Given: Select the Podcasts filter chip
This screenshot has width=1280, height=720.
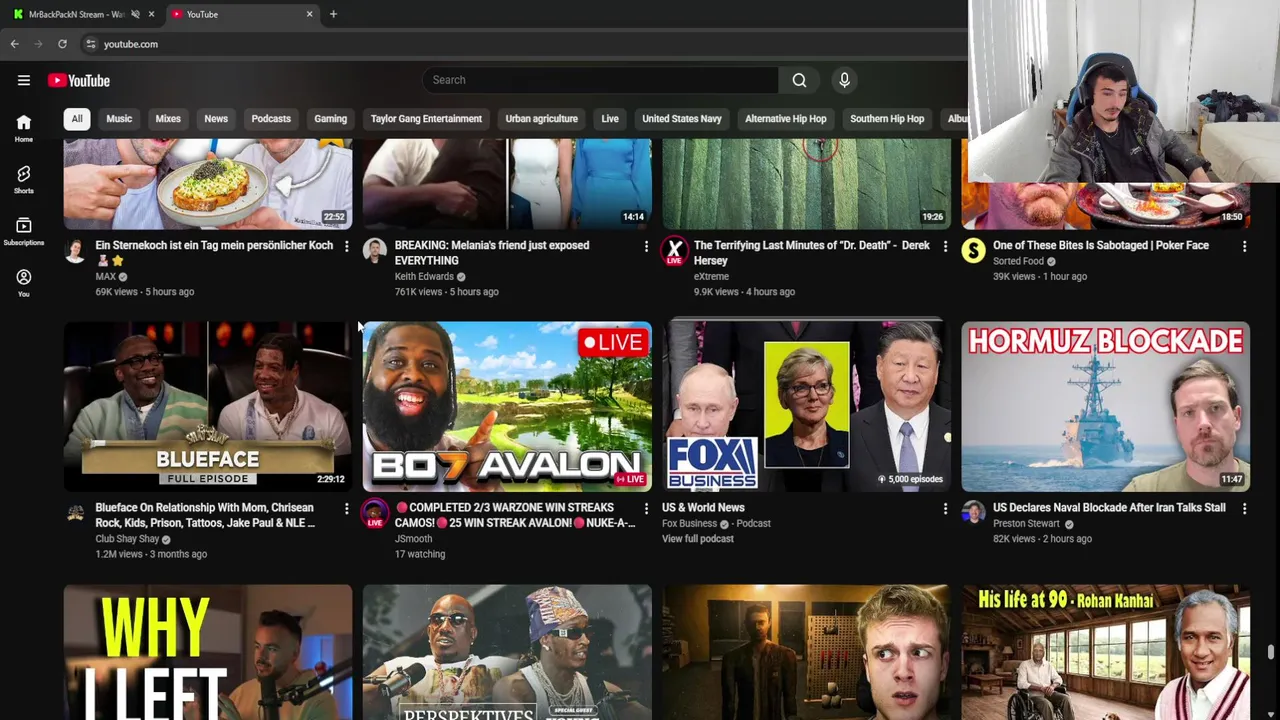Looking at the screenshot, I should coord(271,119).
